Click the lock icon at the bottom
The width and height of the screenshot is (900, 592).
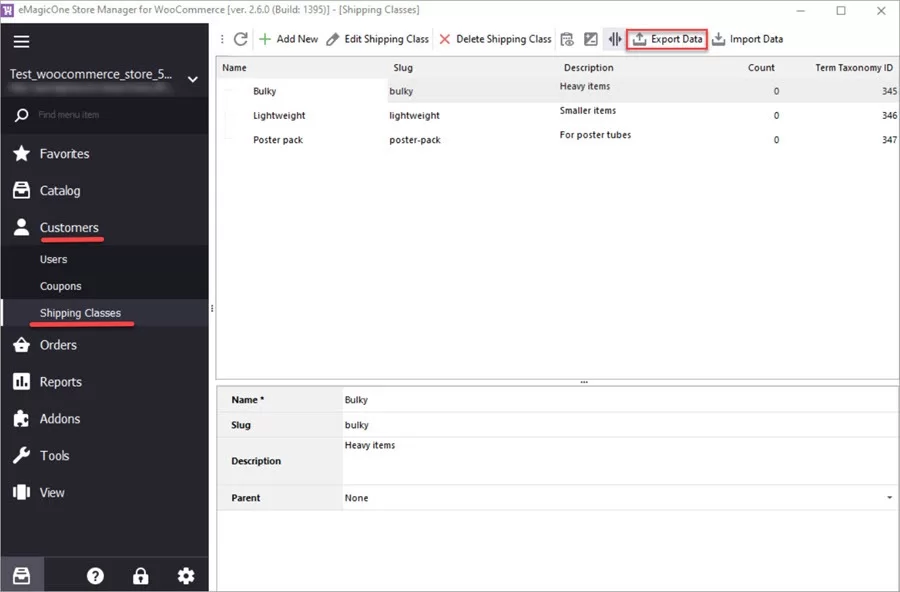pyautogui.click(x=140, y=575)
